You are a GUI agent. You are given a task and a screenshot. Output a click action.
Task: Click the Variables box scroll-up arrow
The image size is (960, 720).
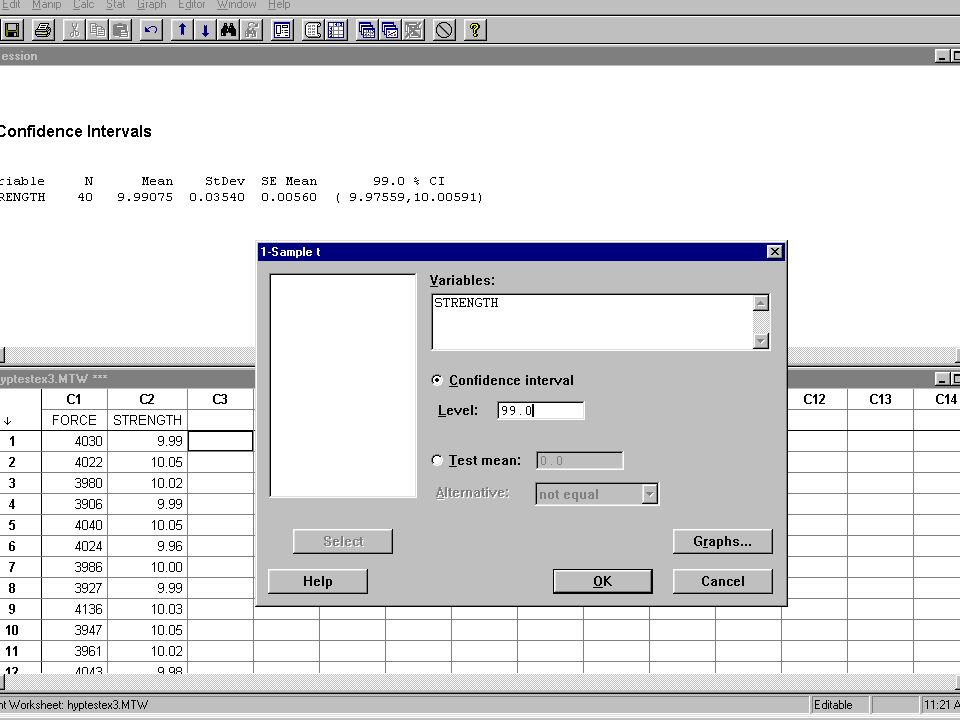[x=760, y=303]
